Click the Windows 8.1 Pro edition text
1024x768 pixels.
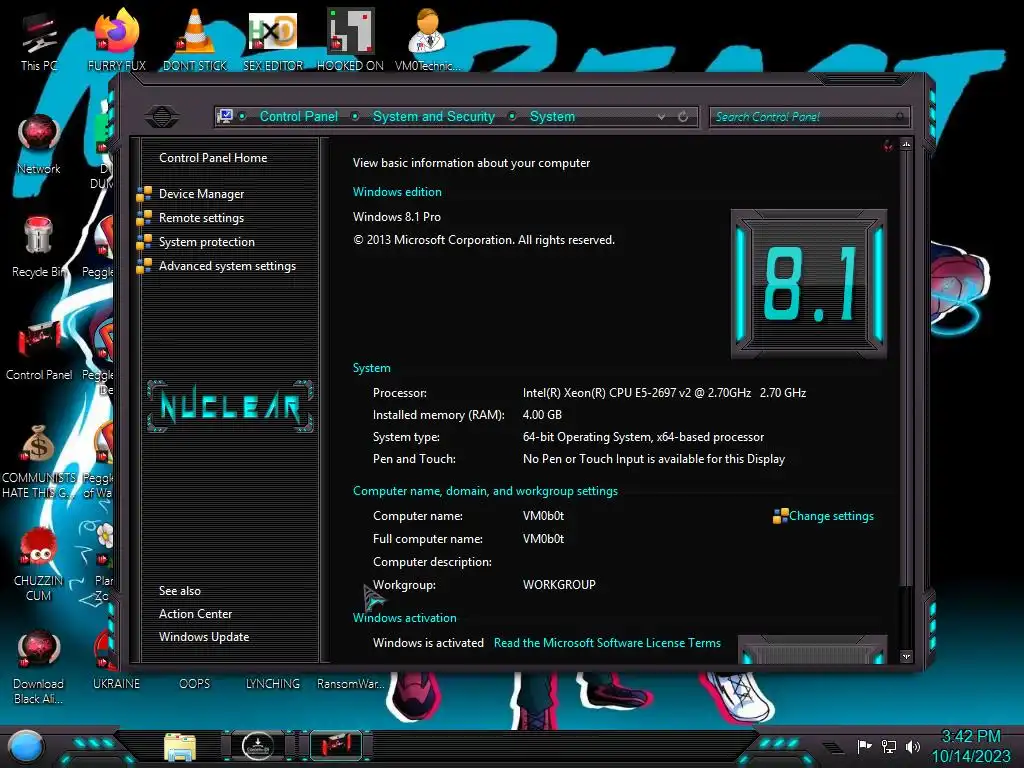click(x=396, y=217)
